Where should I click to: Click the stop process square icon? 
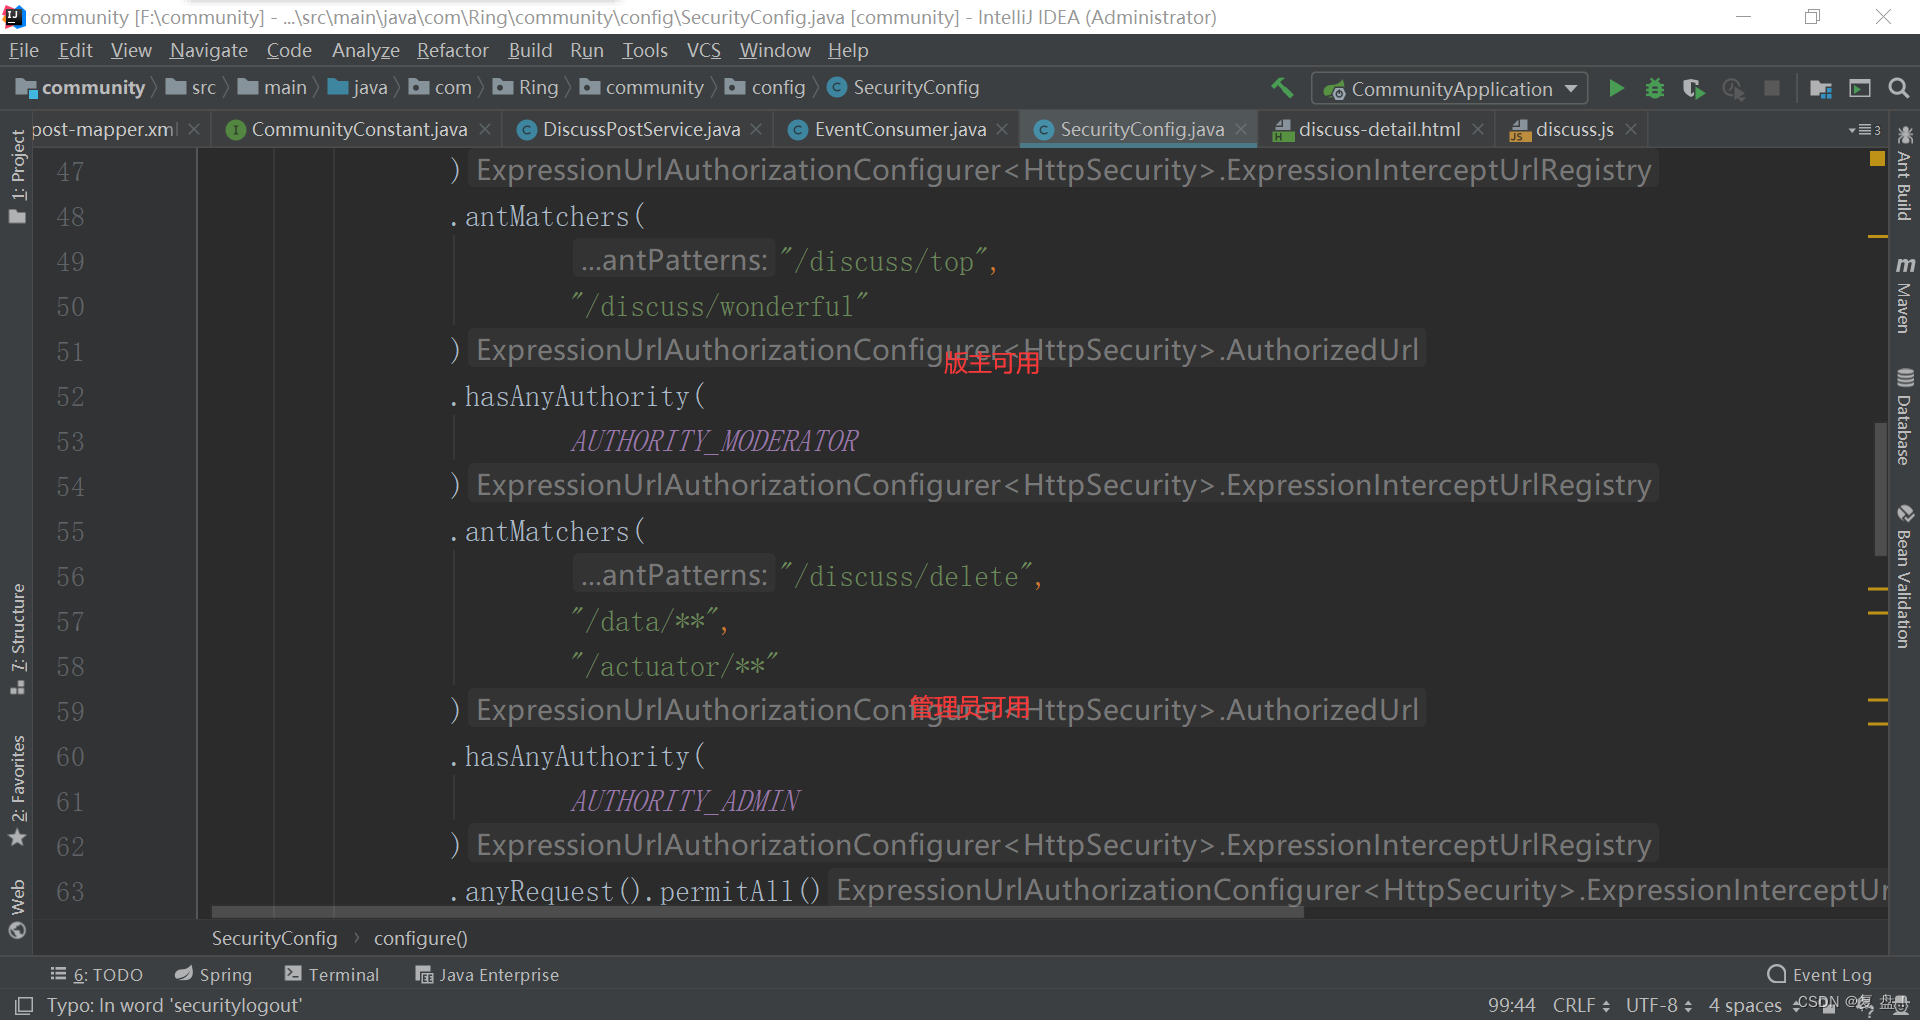pos(1772,88)
